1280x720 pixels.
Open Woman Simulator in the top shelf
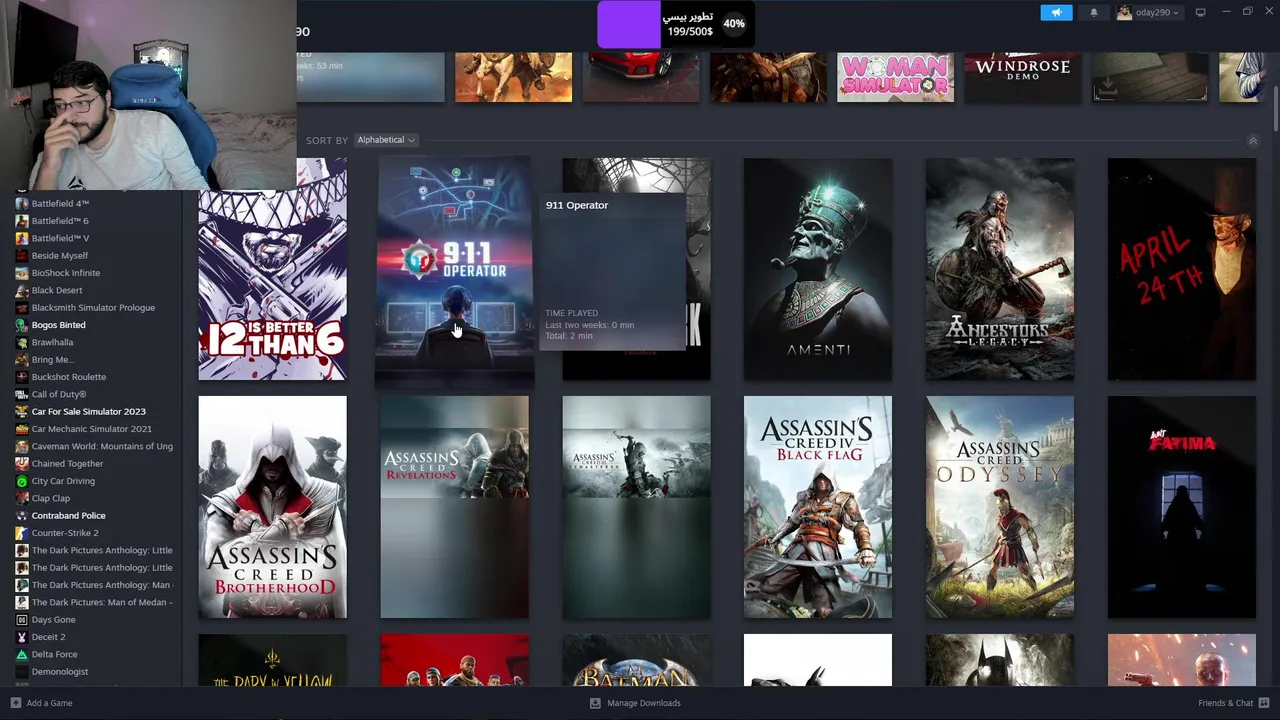tap(895, 77)
